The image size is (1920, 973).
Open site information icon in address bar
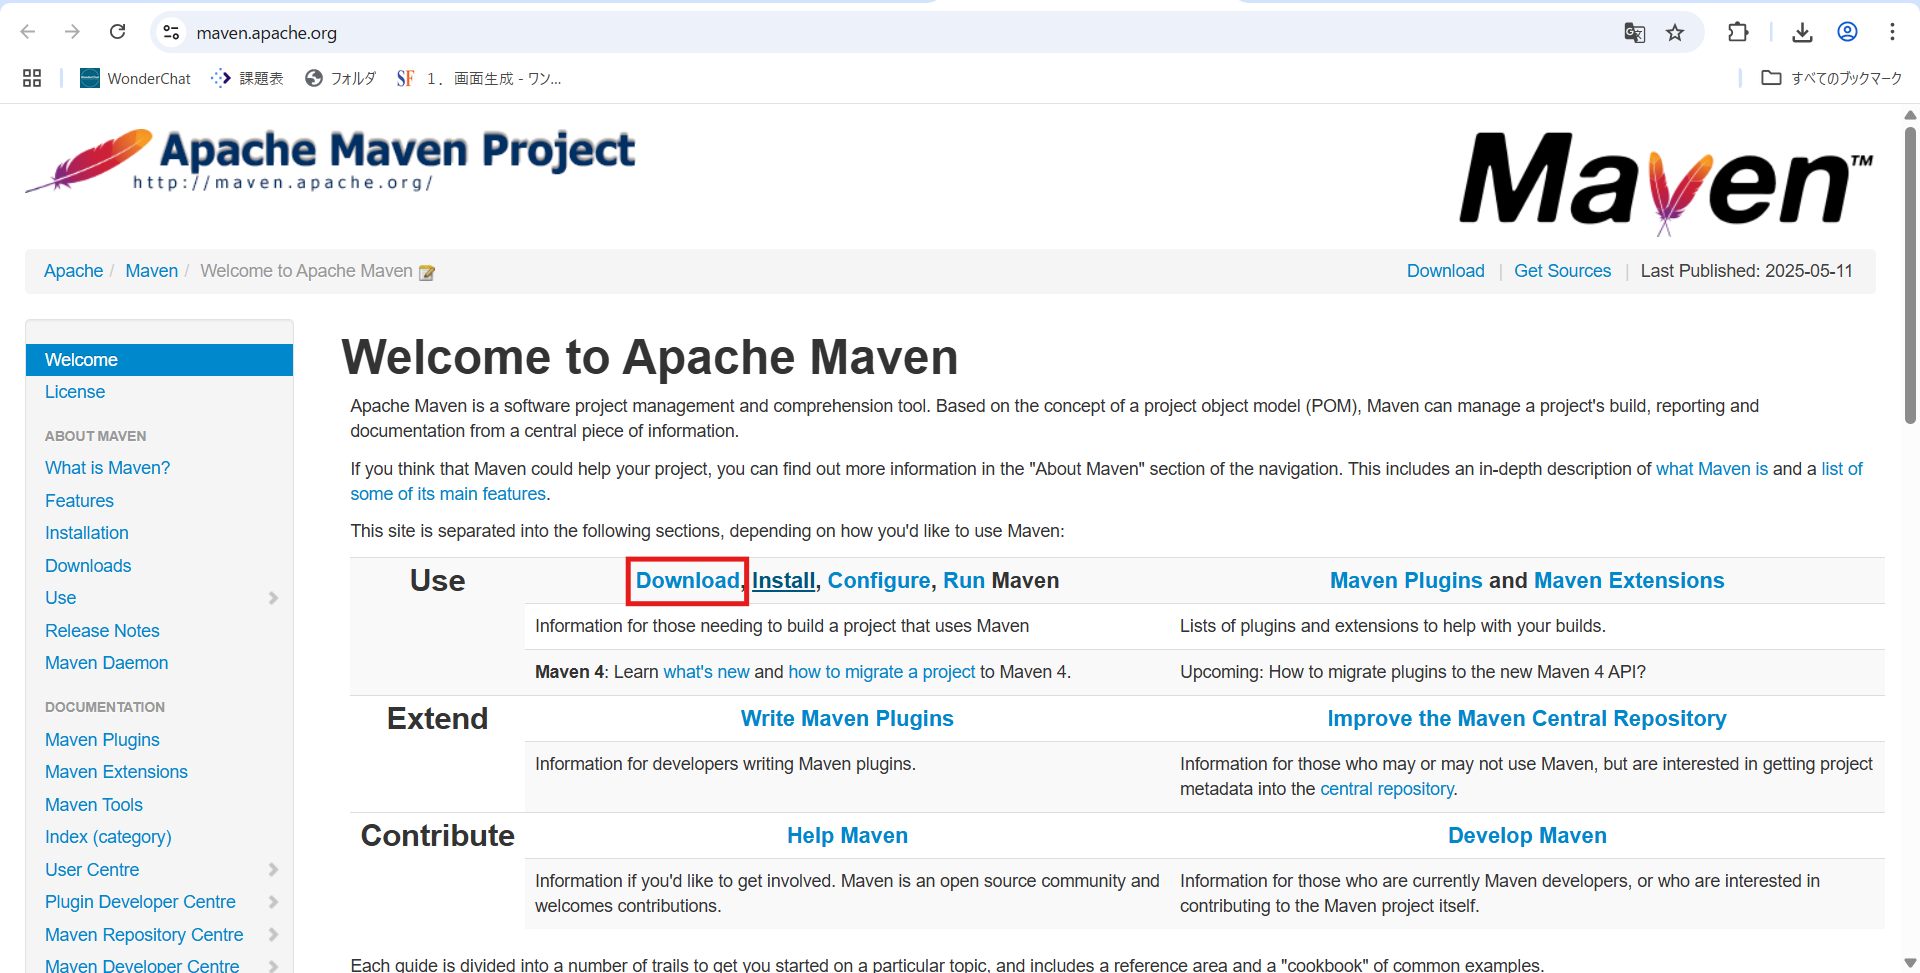point(172,32)
